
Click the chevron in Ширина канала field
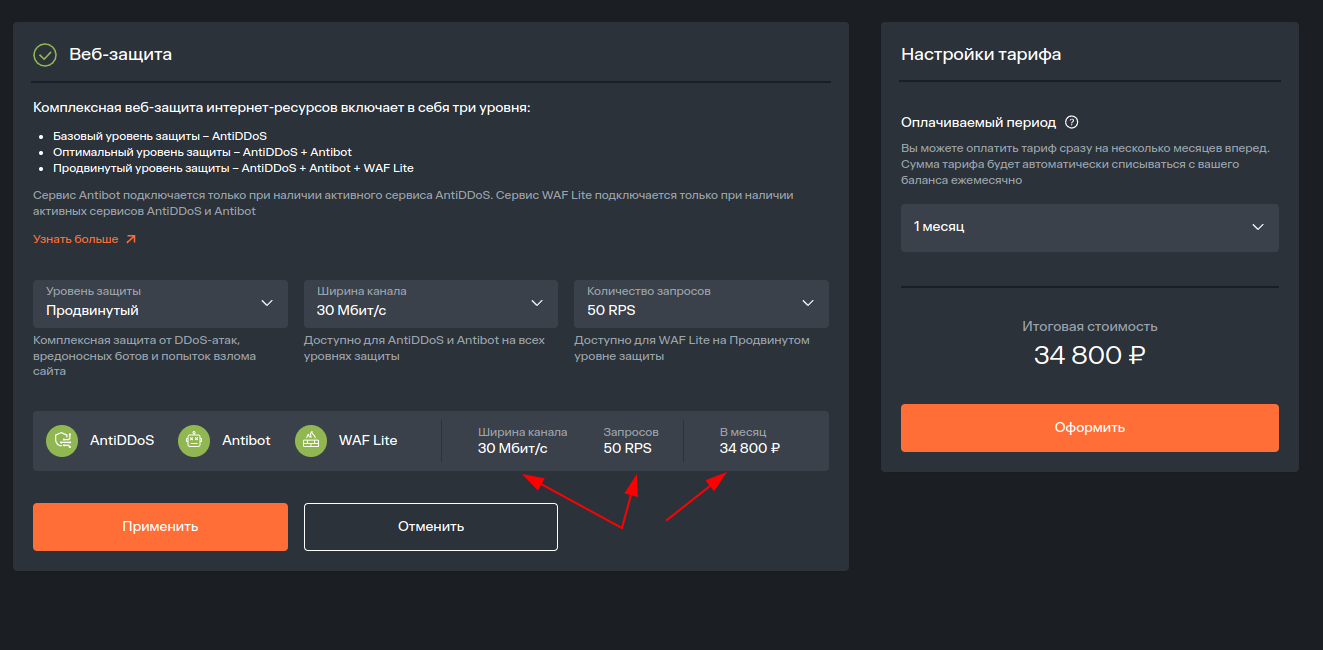click(537, 303)
